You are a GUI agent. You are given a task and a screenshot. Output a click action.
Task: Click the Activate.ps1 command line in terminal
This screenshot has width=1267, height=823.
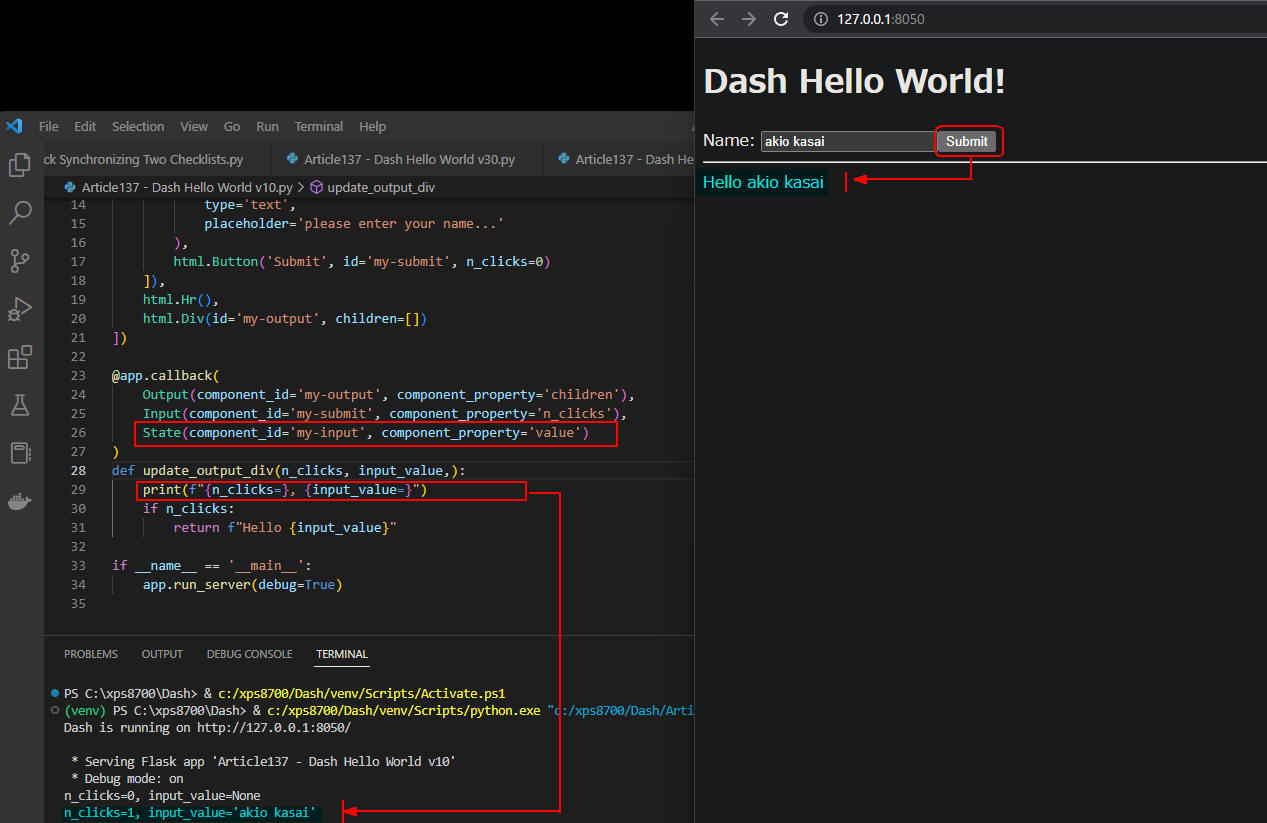click(x=285, y=693)
